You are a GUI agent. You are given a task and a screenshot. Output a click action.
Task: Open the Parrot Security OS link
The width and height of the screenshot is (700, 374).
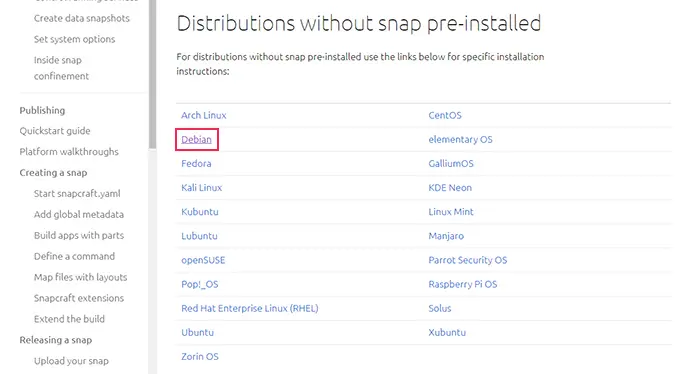point(467,260)
